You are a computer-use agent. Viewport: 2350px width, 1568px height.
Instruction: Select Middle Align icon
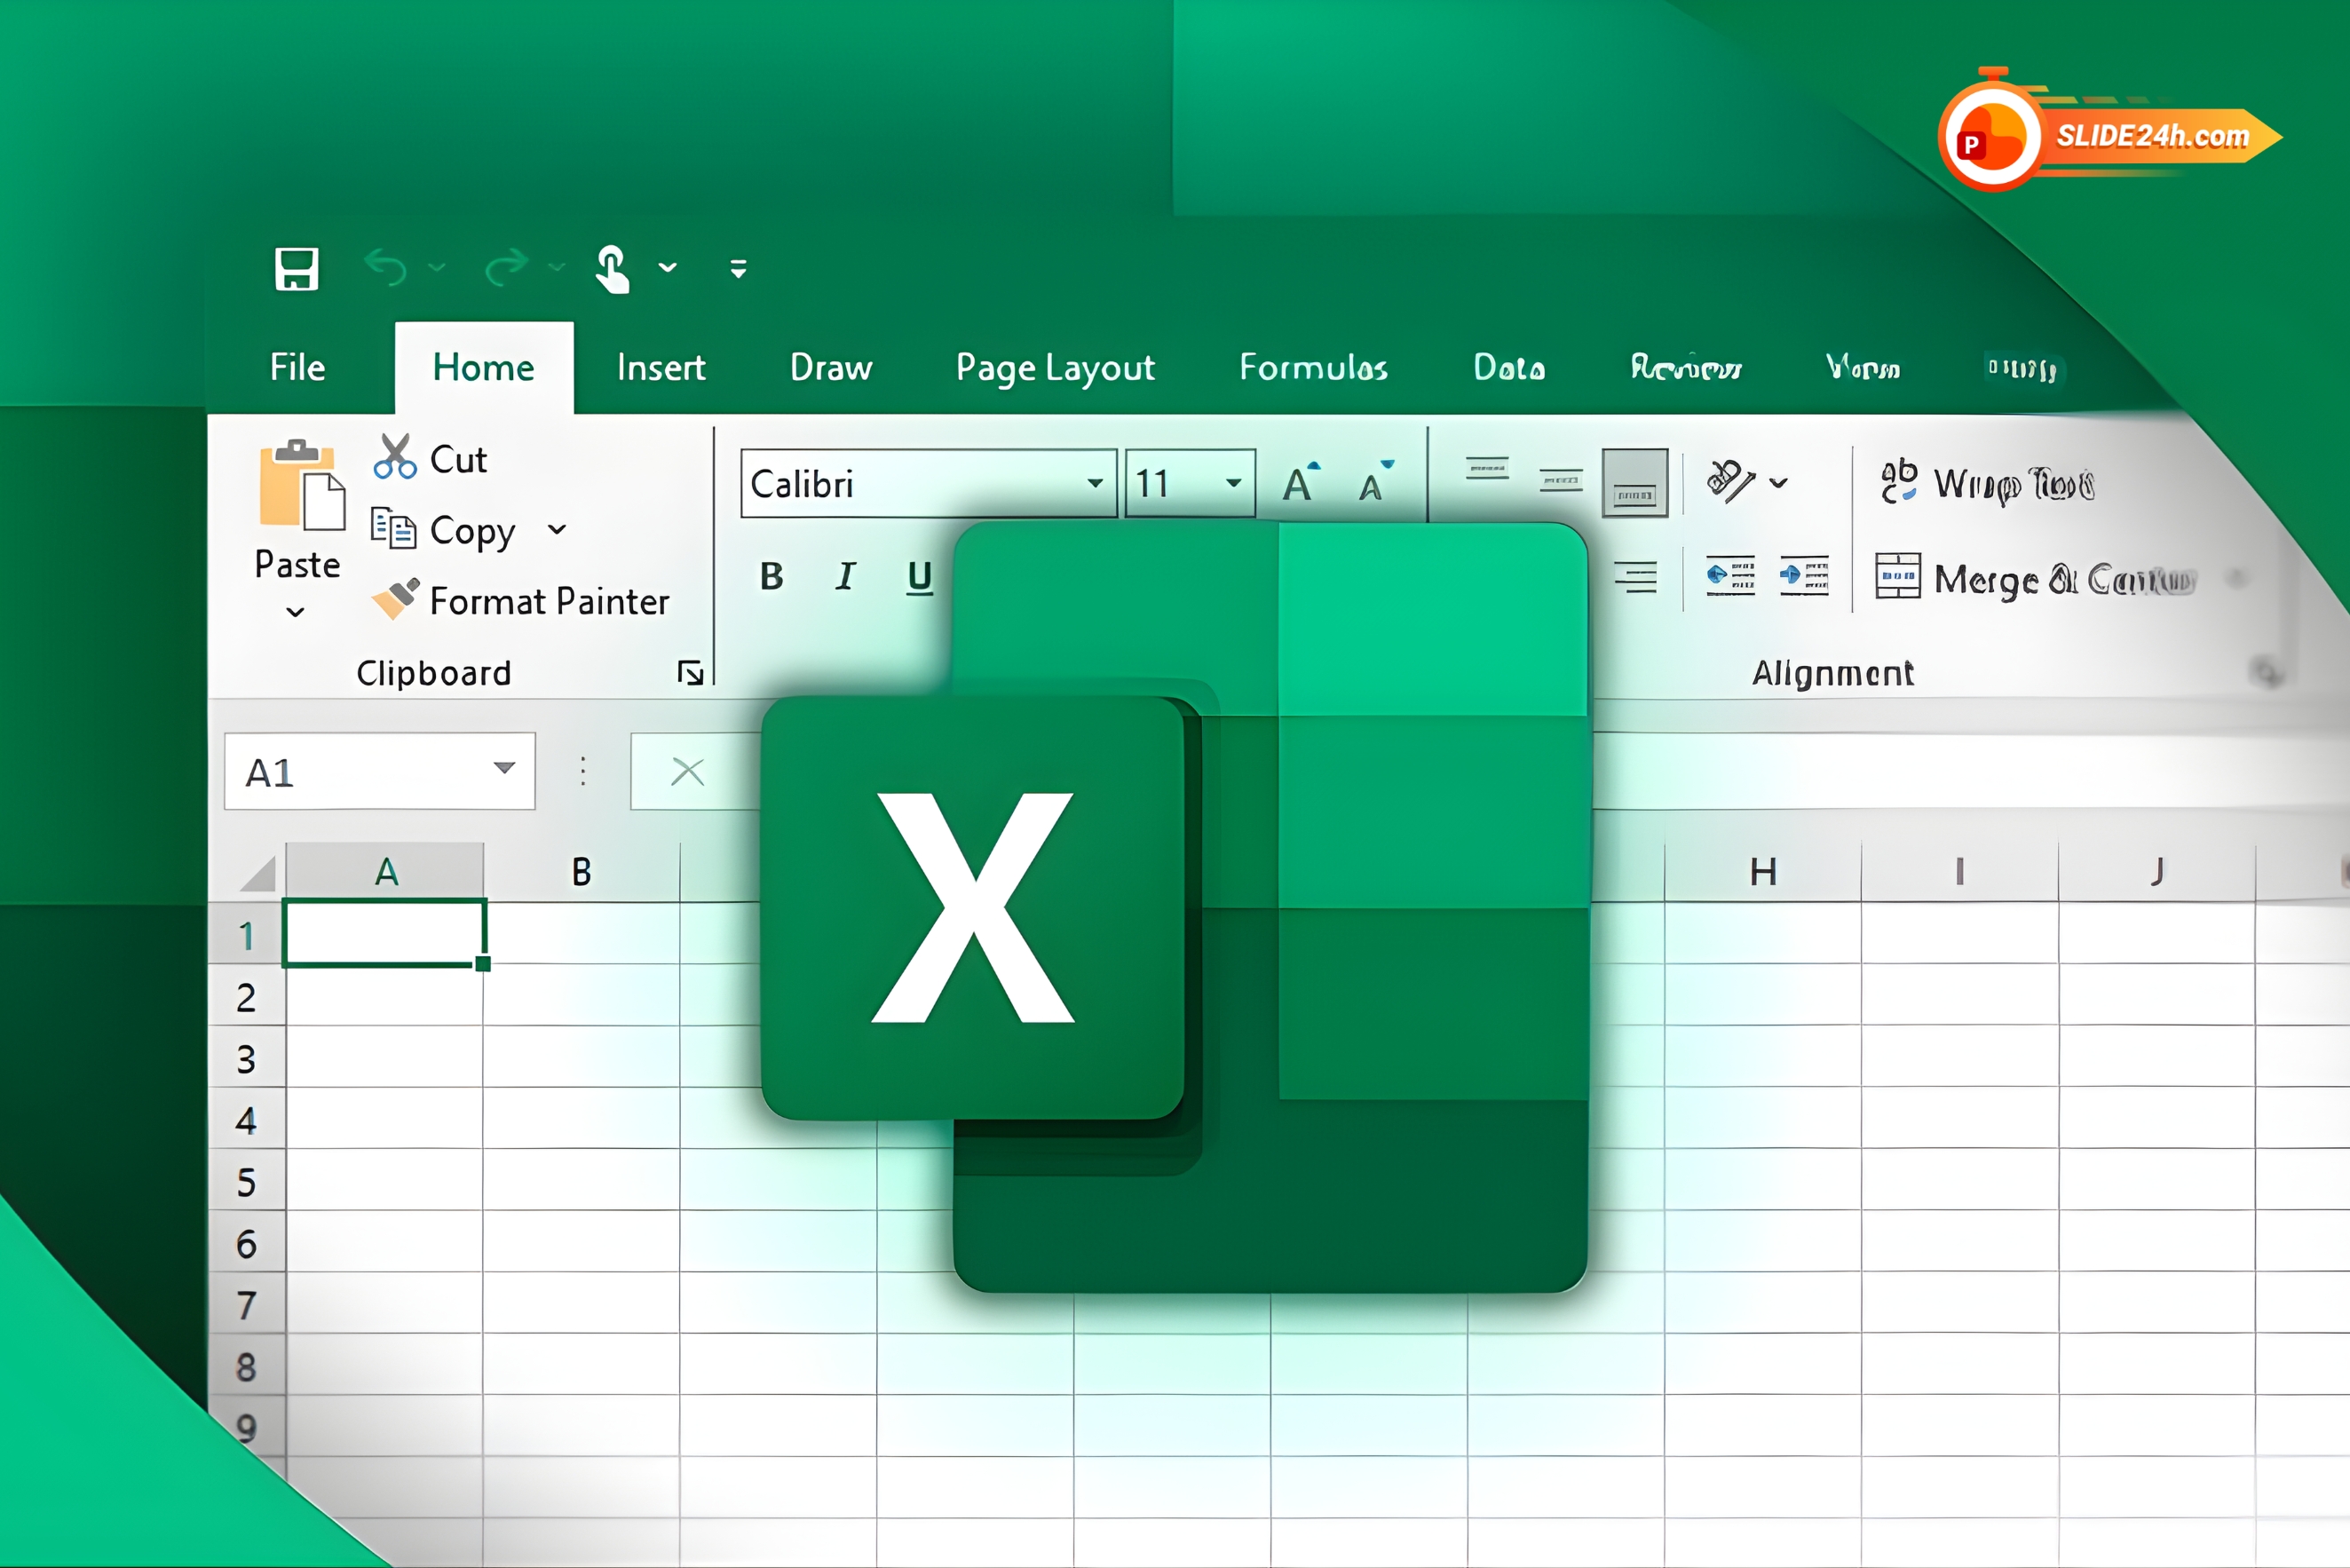point(1561,481)
